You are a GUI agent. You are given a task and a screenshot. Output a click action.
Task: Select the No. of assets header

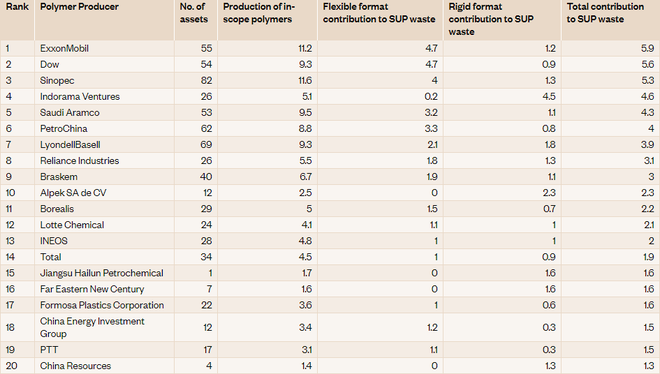pyautogui.click(x=194, y=13)
